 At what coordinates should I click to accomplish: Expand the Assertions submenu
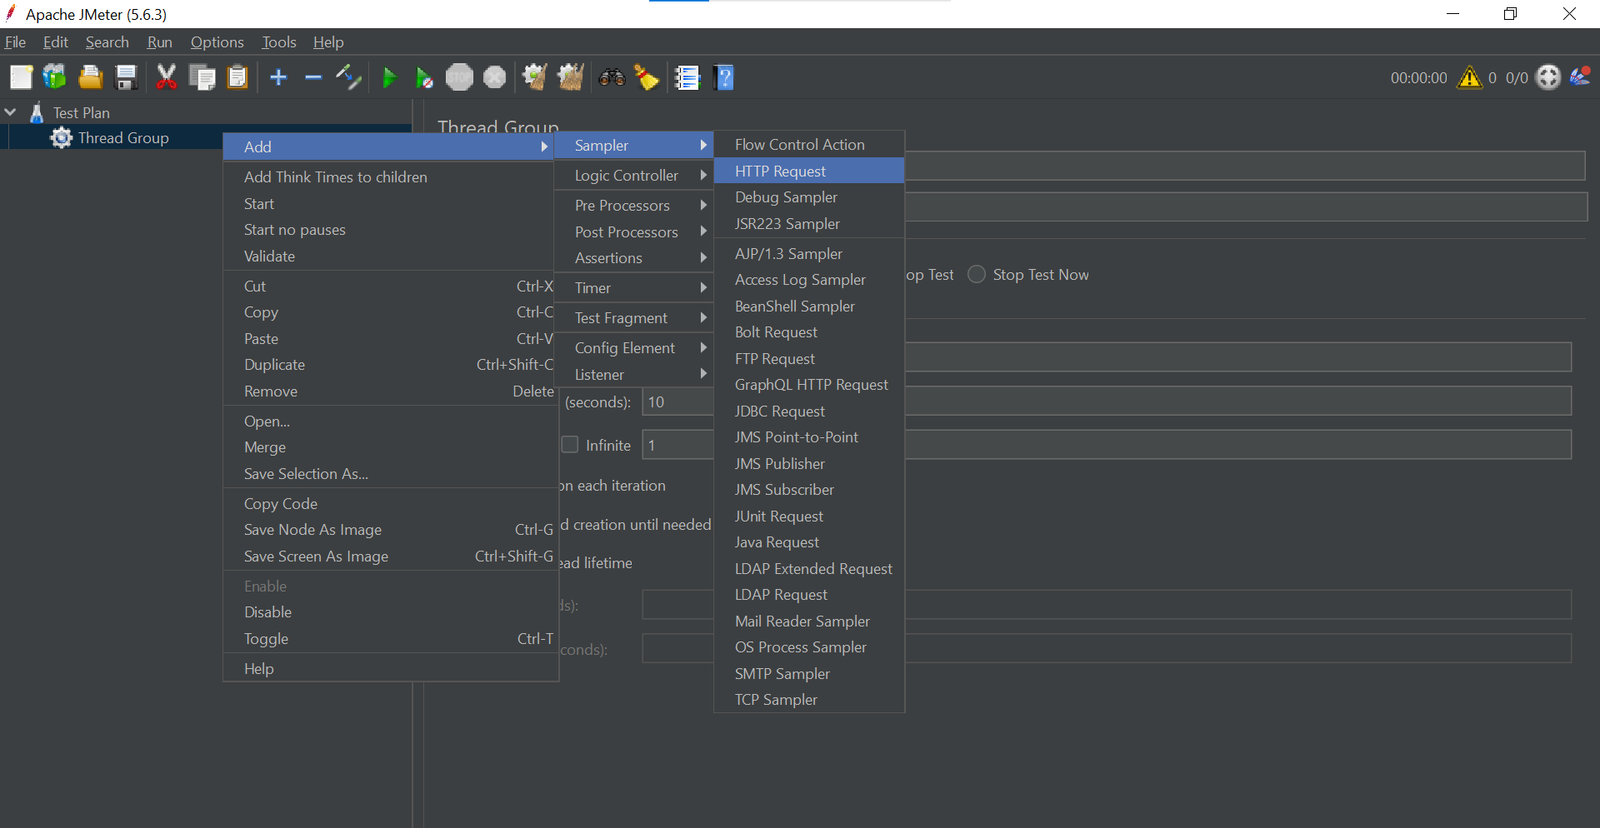pyautogui.click(x=634, y=257)
